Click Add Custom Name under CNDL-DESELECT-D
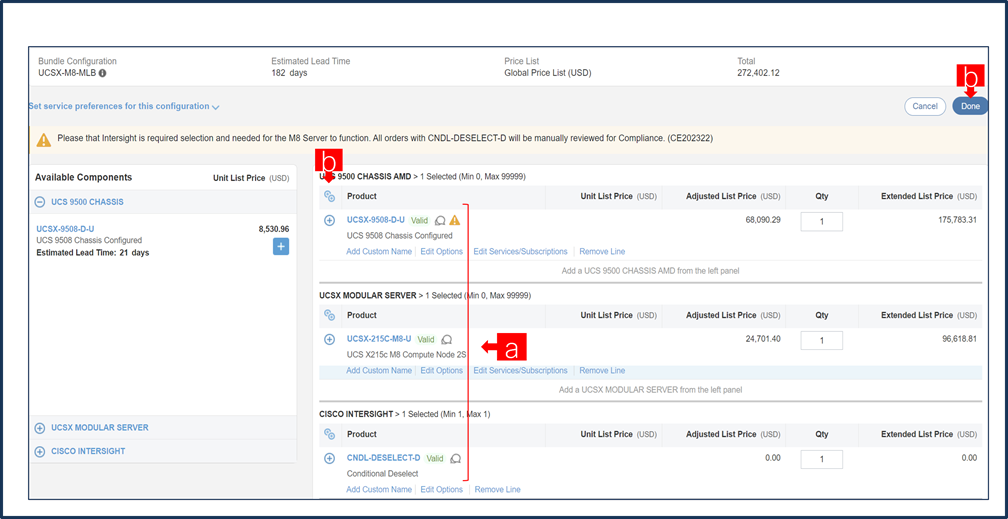 379,489
